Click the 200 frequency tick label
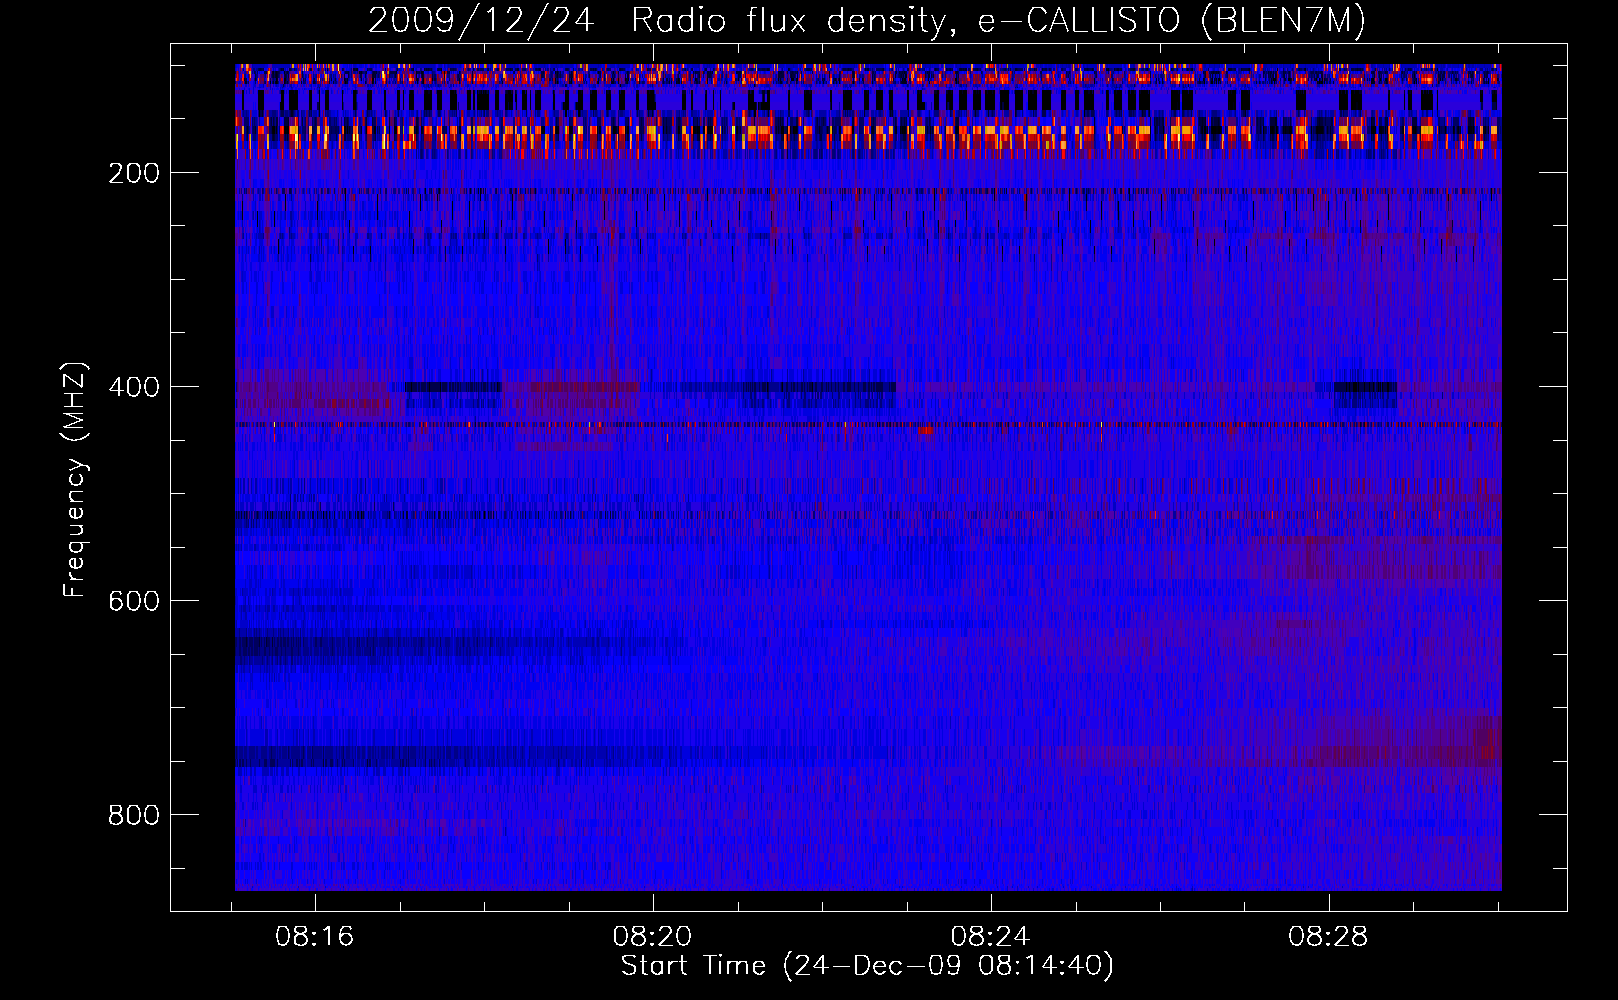 pos(134,173)
